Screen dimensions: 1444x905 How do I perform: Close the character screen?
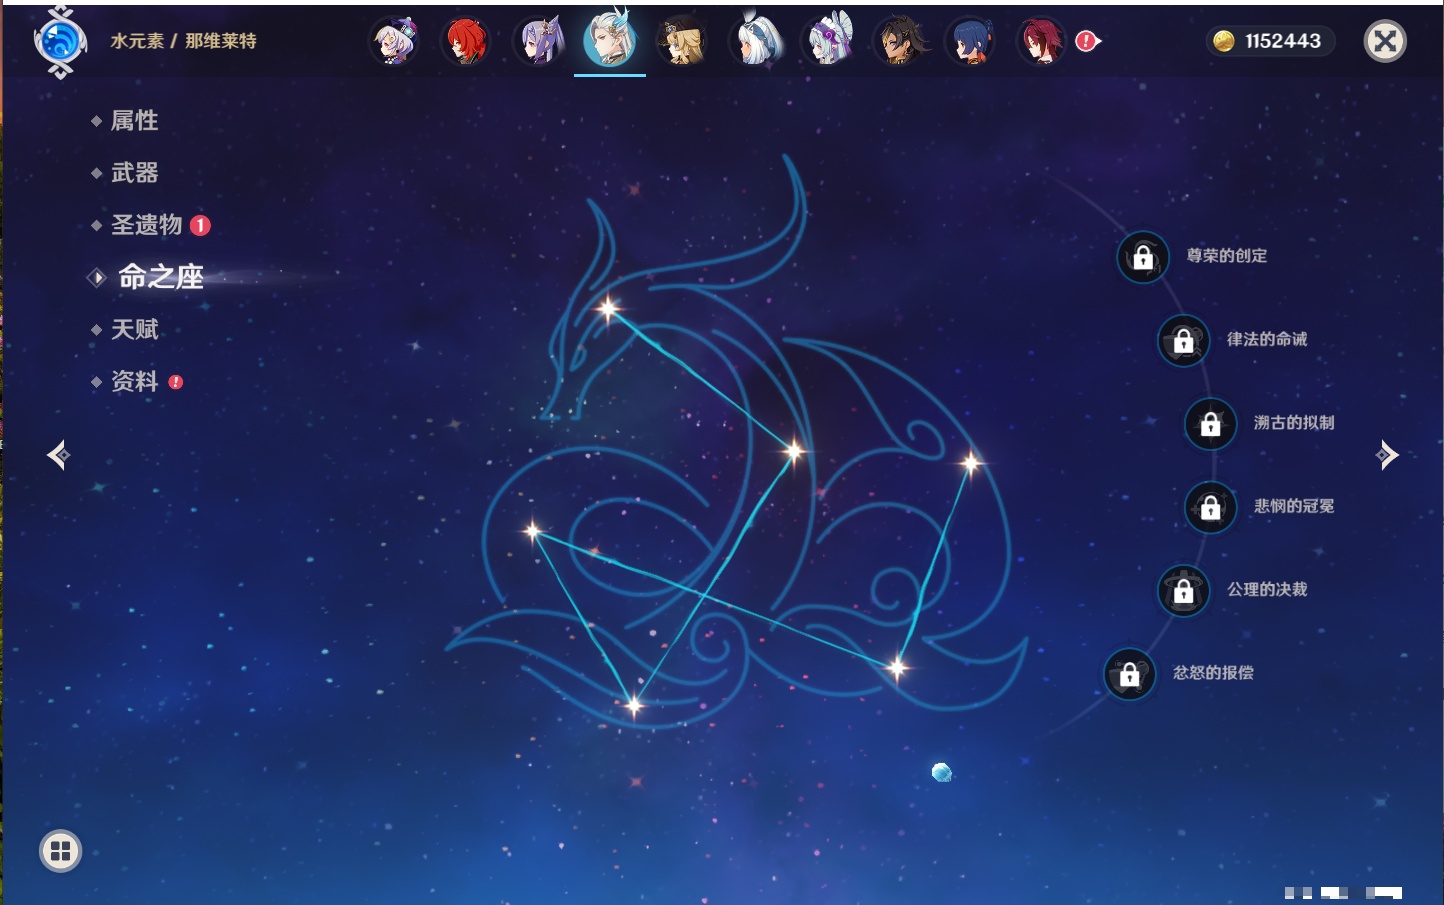[1385, 41]
